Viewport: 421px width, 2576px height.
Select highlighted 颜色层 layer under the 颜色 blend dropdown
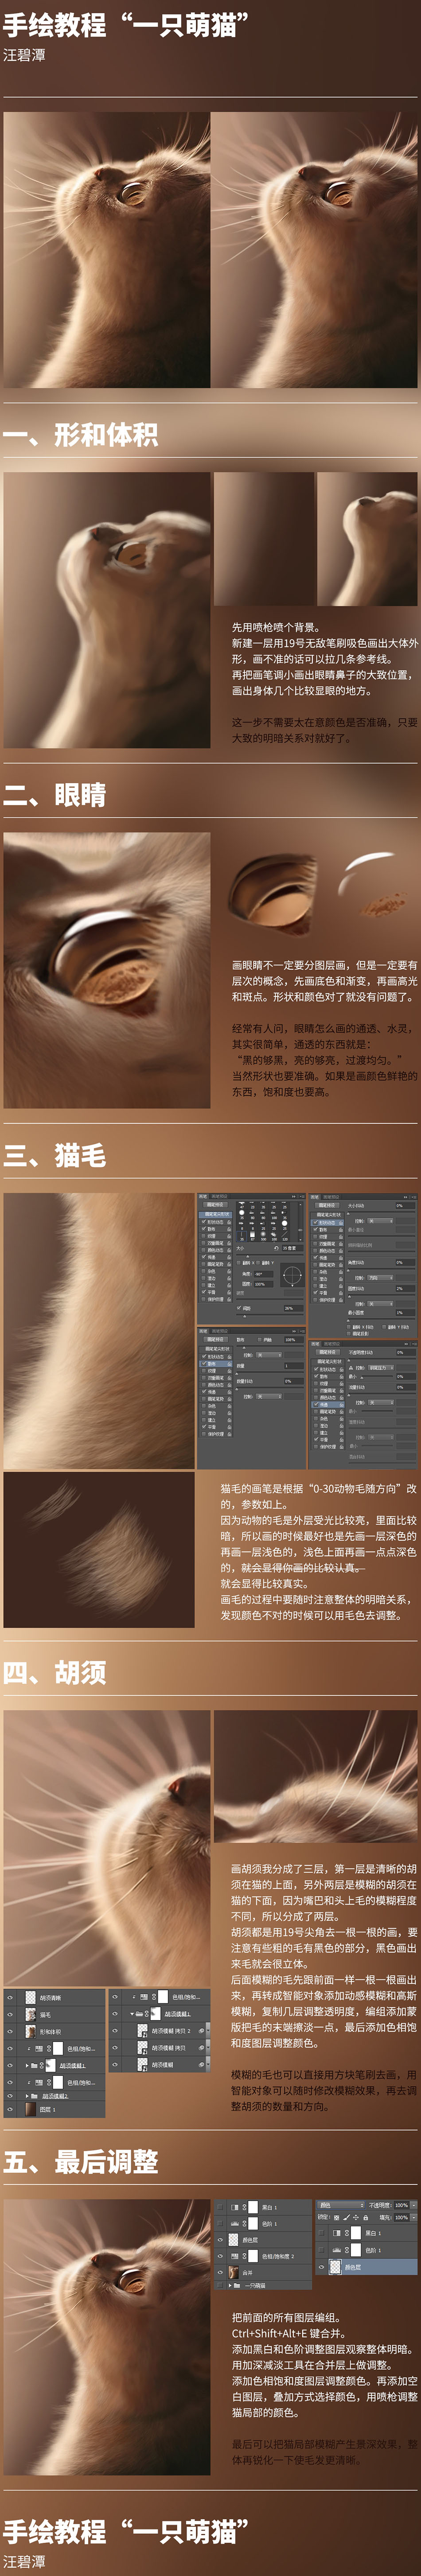coord(366,2267)
